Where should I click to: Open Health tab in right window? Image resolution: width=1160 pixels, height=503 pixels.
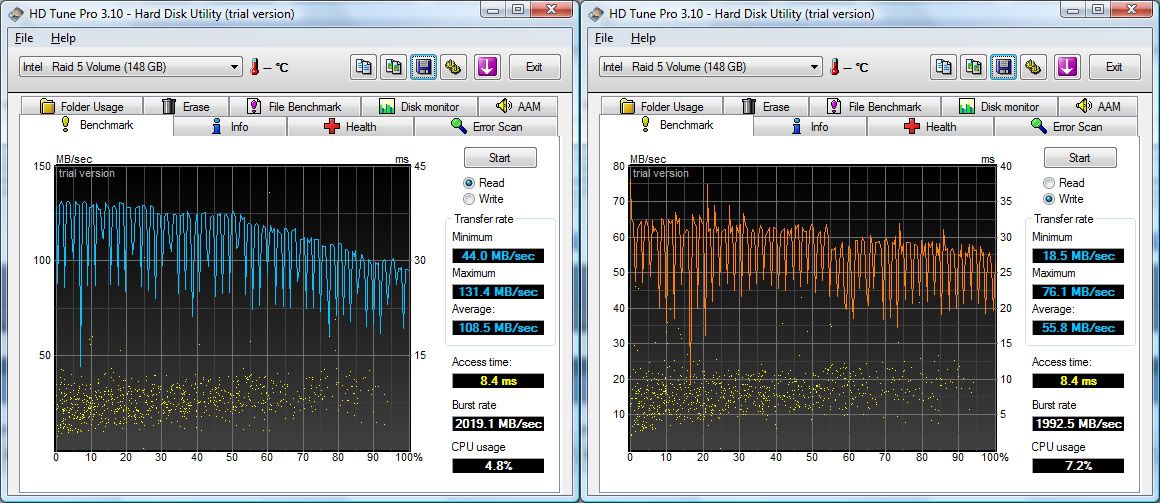click(931, 126)
